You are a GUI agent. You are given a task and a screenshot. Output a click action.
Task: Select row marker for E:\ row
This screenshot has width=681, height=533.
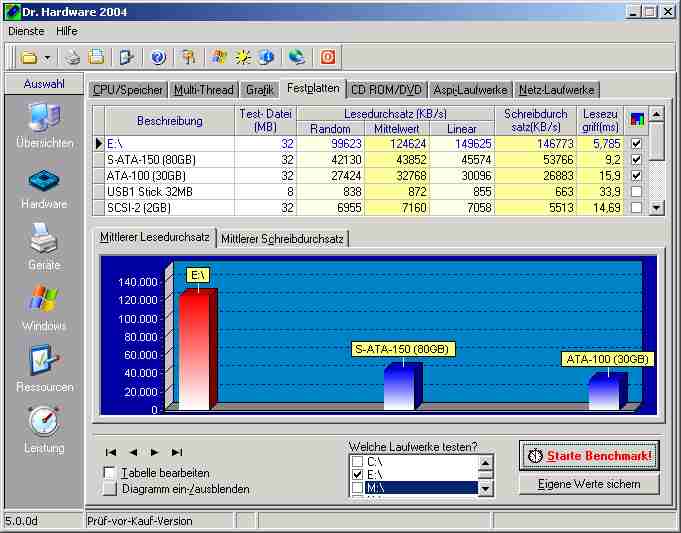[x=99, y=143]
